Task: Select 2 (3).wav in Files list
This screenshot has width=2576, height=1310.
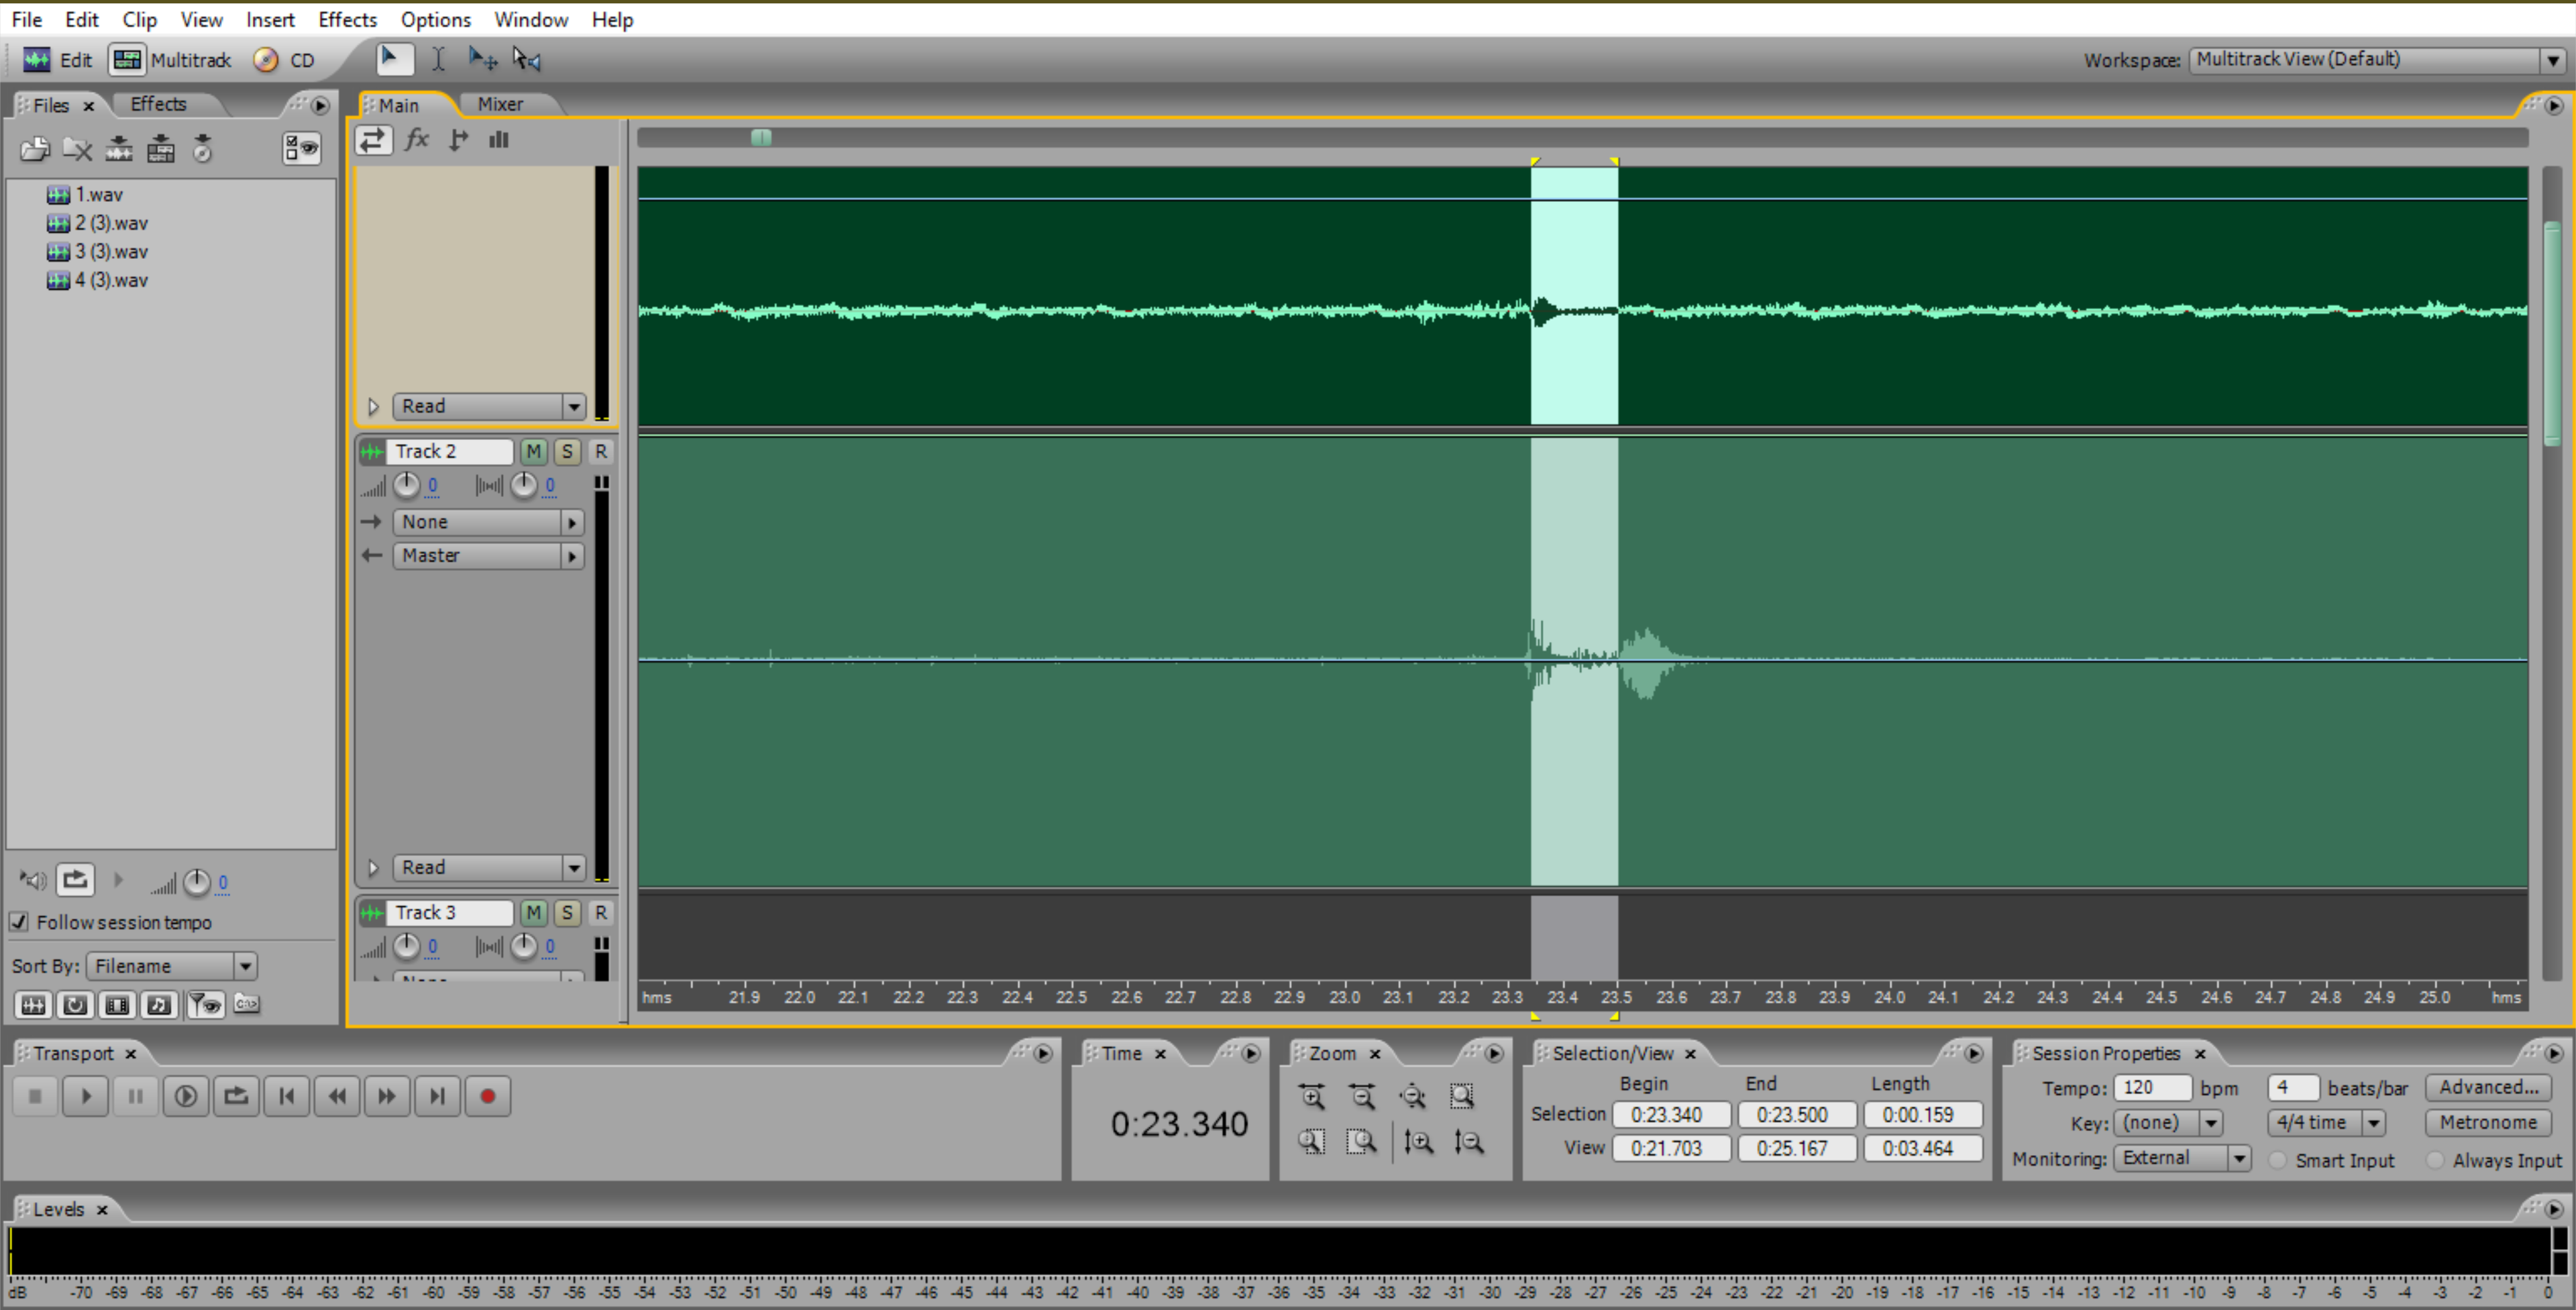Action: point(111,223)
